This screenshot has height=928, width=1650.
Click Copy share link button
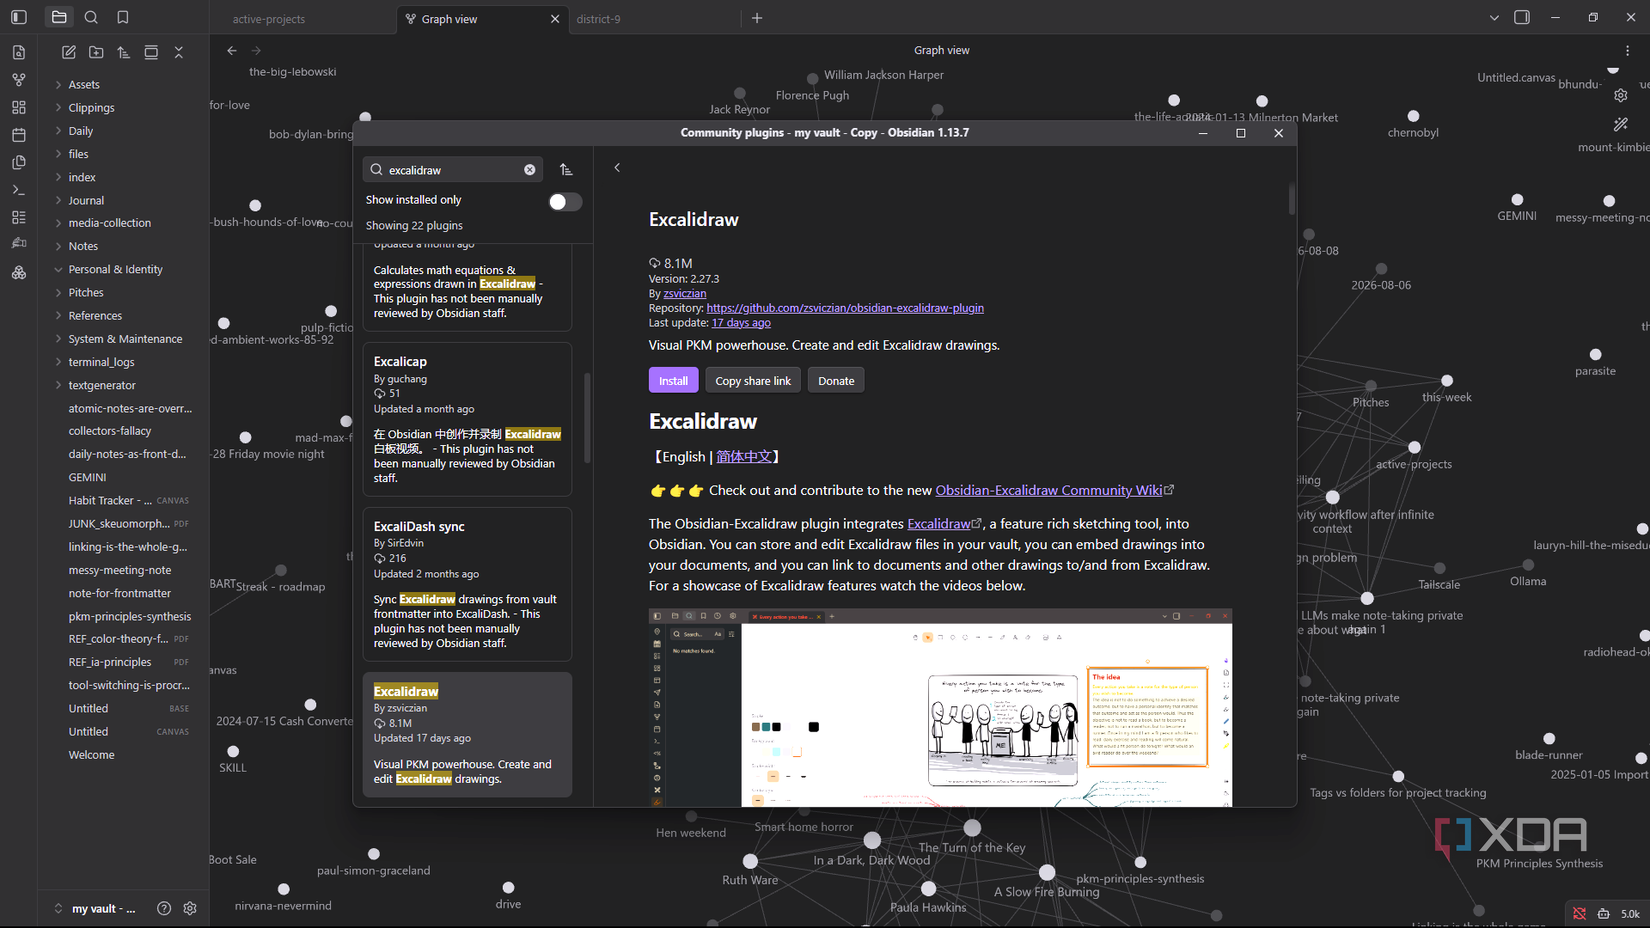click(x=753, y=381)
